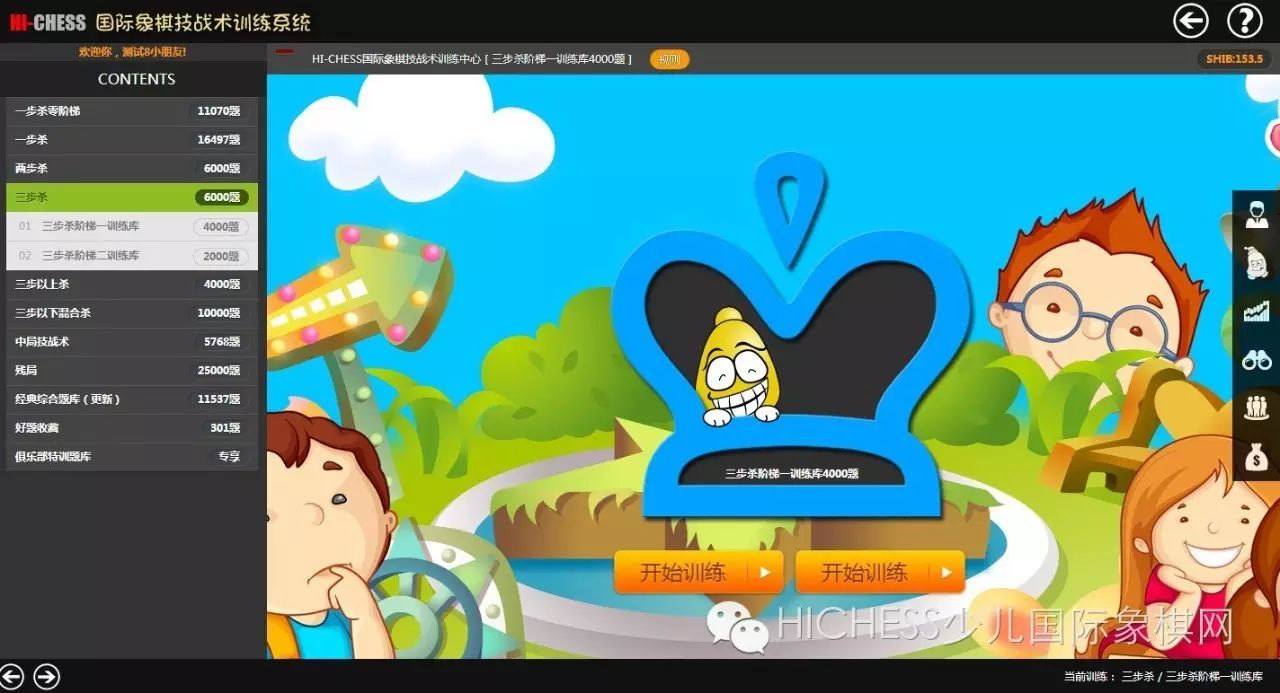Click the 2000题 badge of 三步杀阶梯二训练库
The width and height of the screenshot is (1280, 693).
click(221, 256)
